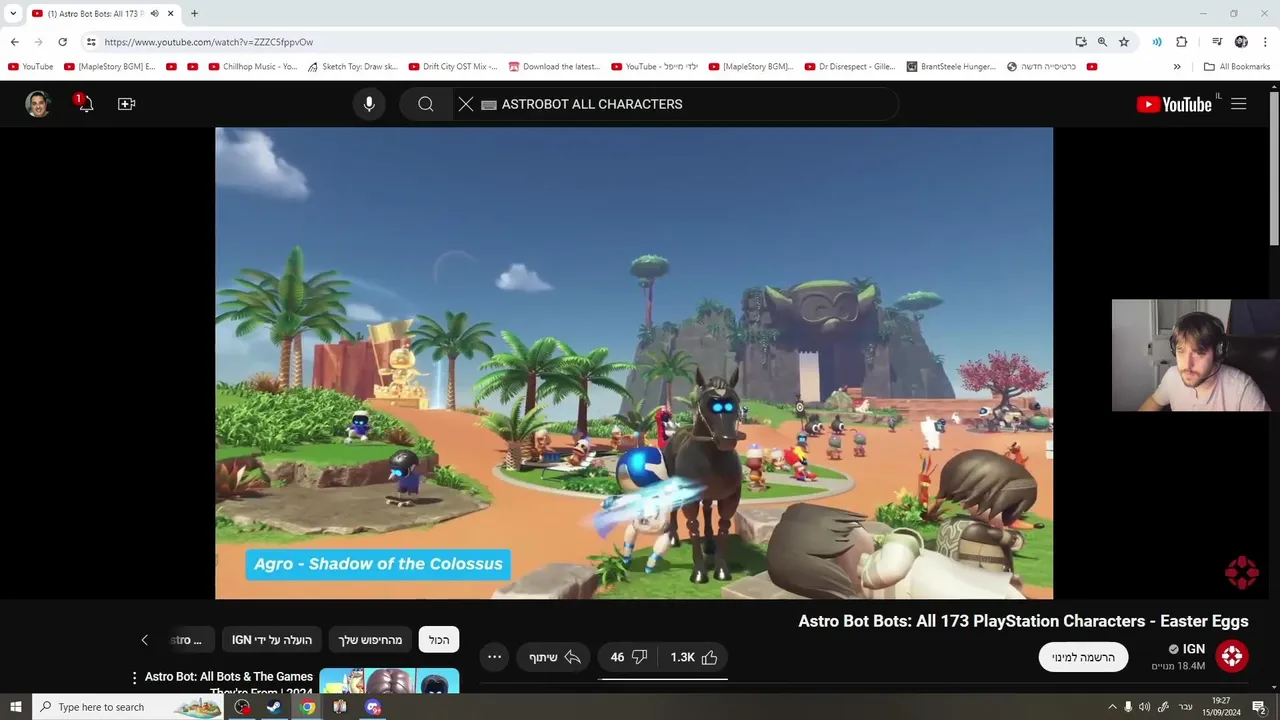Run search with the magnifier icon
The height and width of the screenshot is (720, 1280).
pos(426,104)
